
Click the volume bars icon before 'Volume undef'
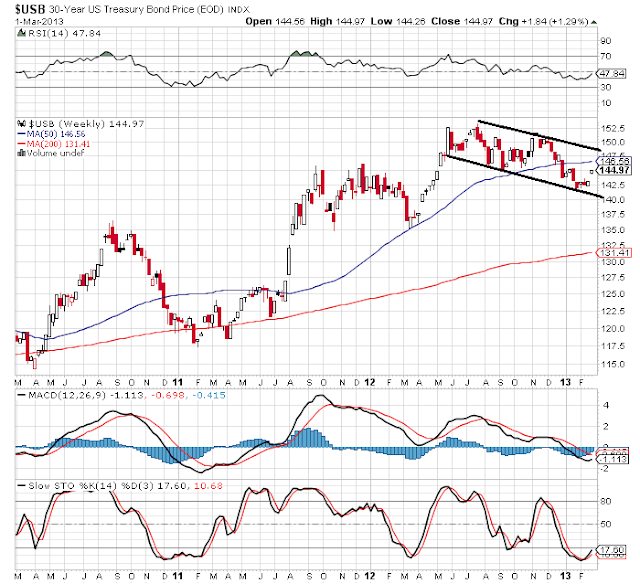[22, 153]
